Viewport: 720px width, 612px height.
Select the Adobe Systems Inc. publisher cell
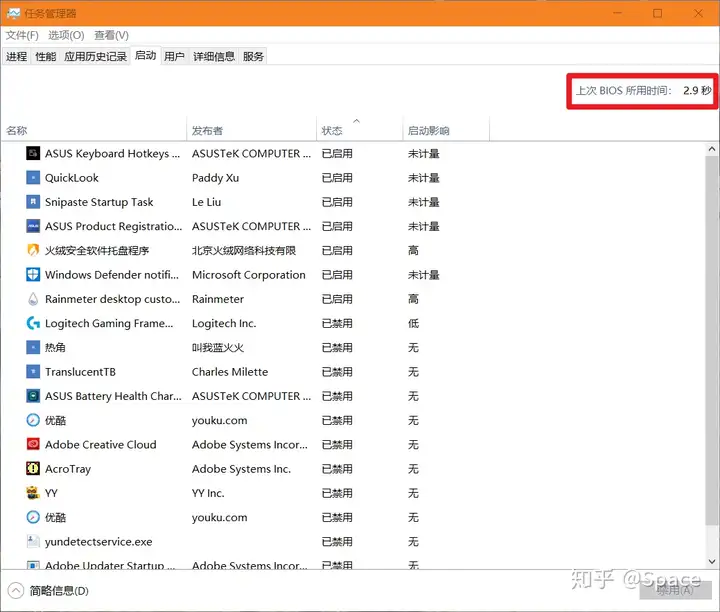pyautogui.click(x=241, y=469)
